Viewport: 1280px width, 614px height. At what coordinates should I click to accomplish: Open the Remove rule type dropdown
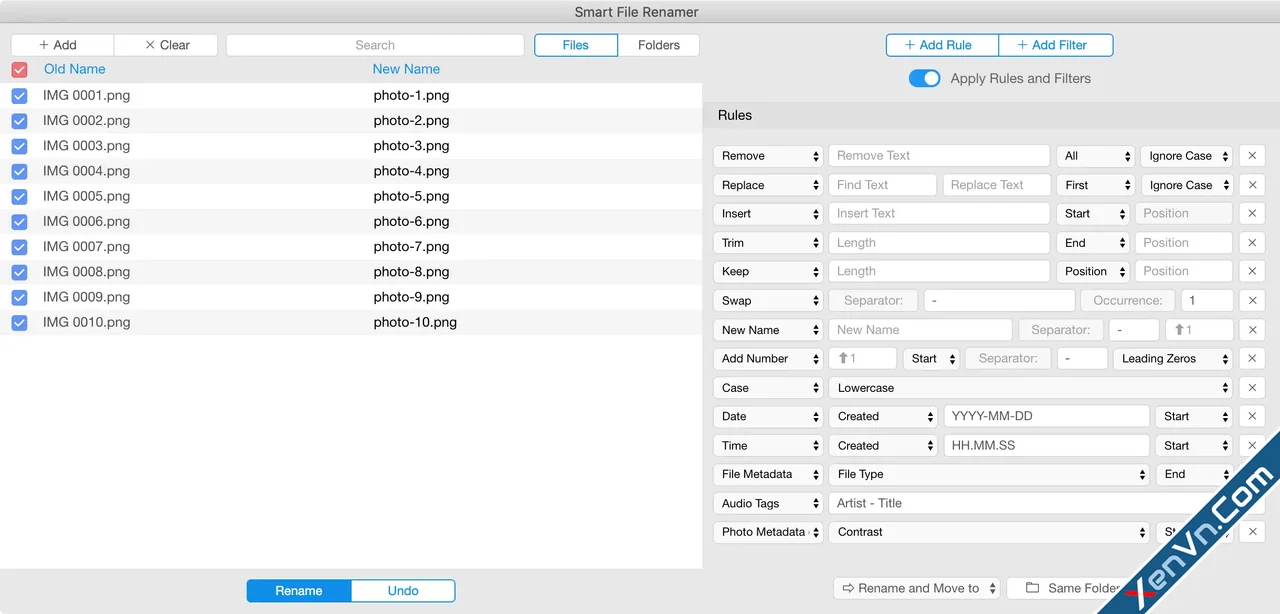coord(768,156)
